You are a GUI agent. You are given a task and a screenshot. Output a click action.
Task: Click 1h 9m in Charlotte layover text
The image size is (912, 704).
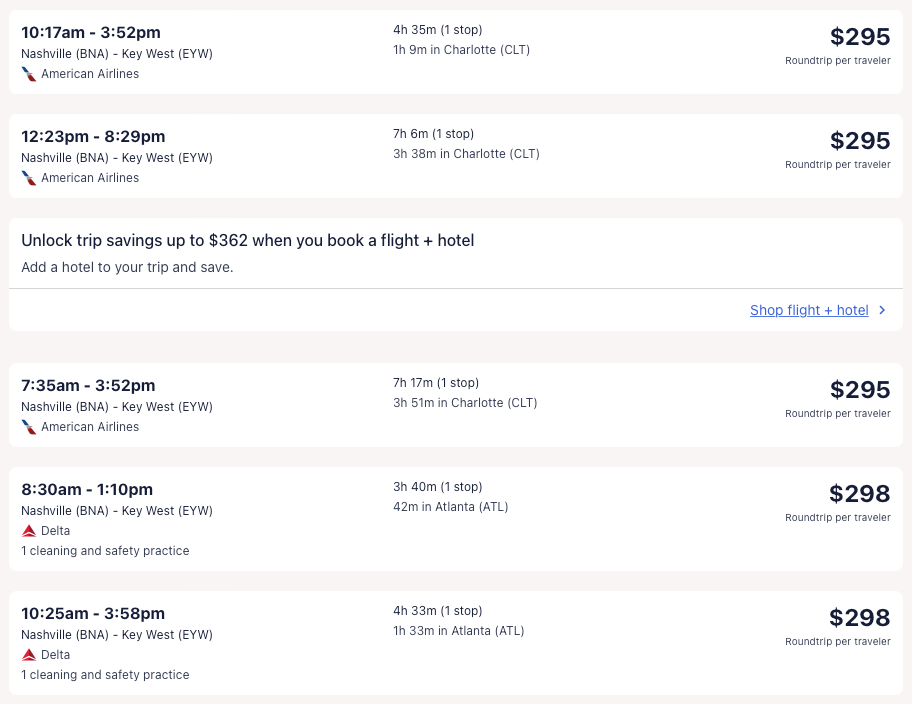(x=461, y=50)
